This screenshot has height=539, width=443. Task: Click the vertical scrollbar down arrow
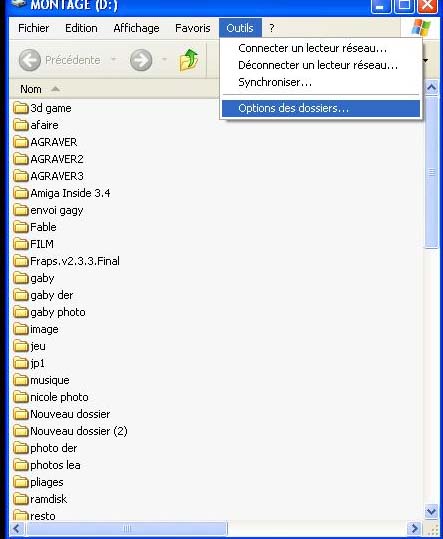431,511
